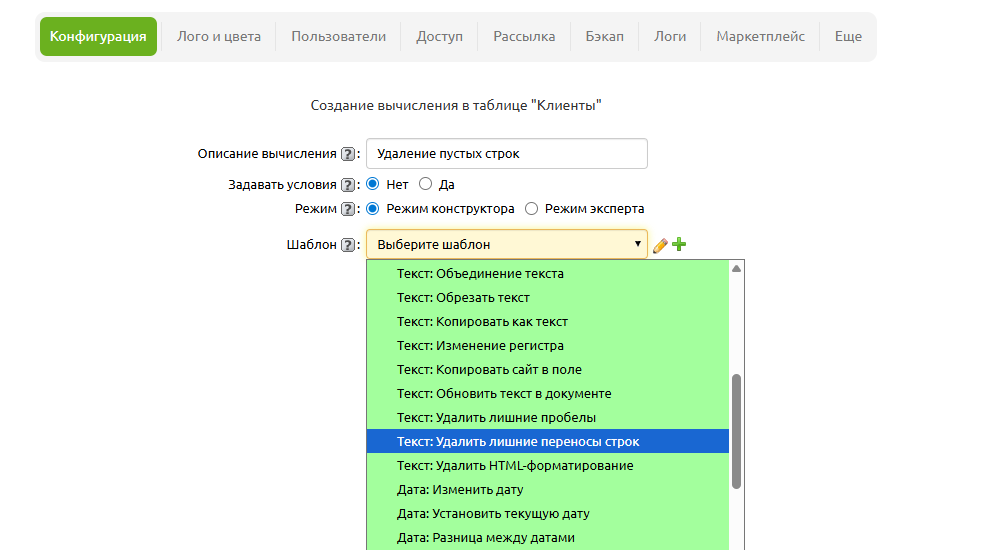Choose Режим эксперта radio option

pyautogui.click(x=532, y=209)
